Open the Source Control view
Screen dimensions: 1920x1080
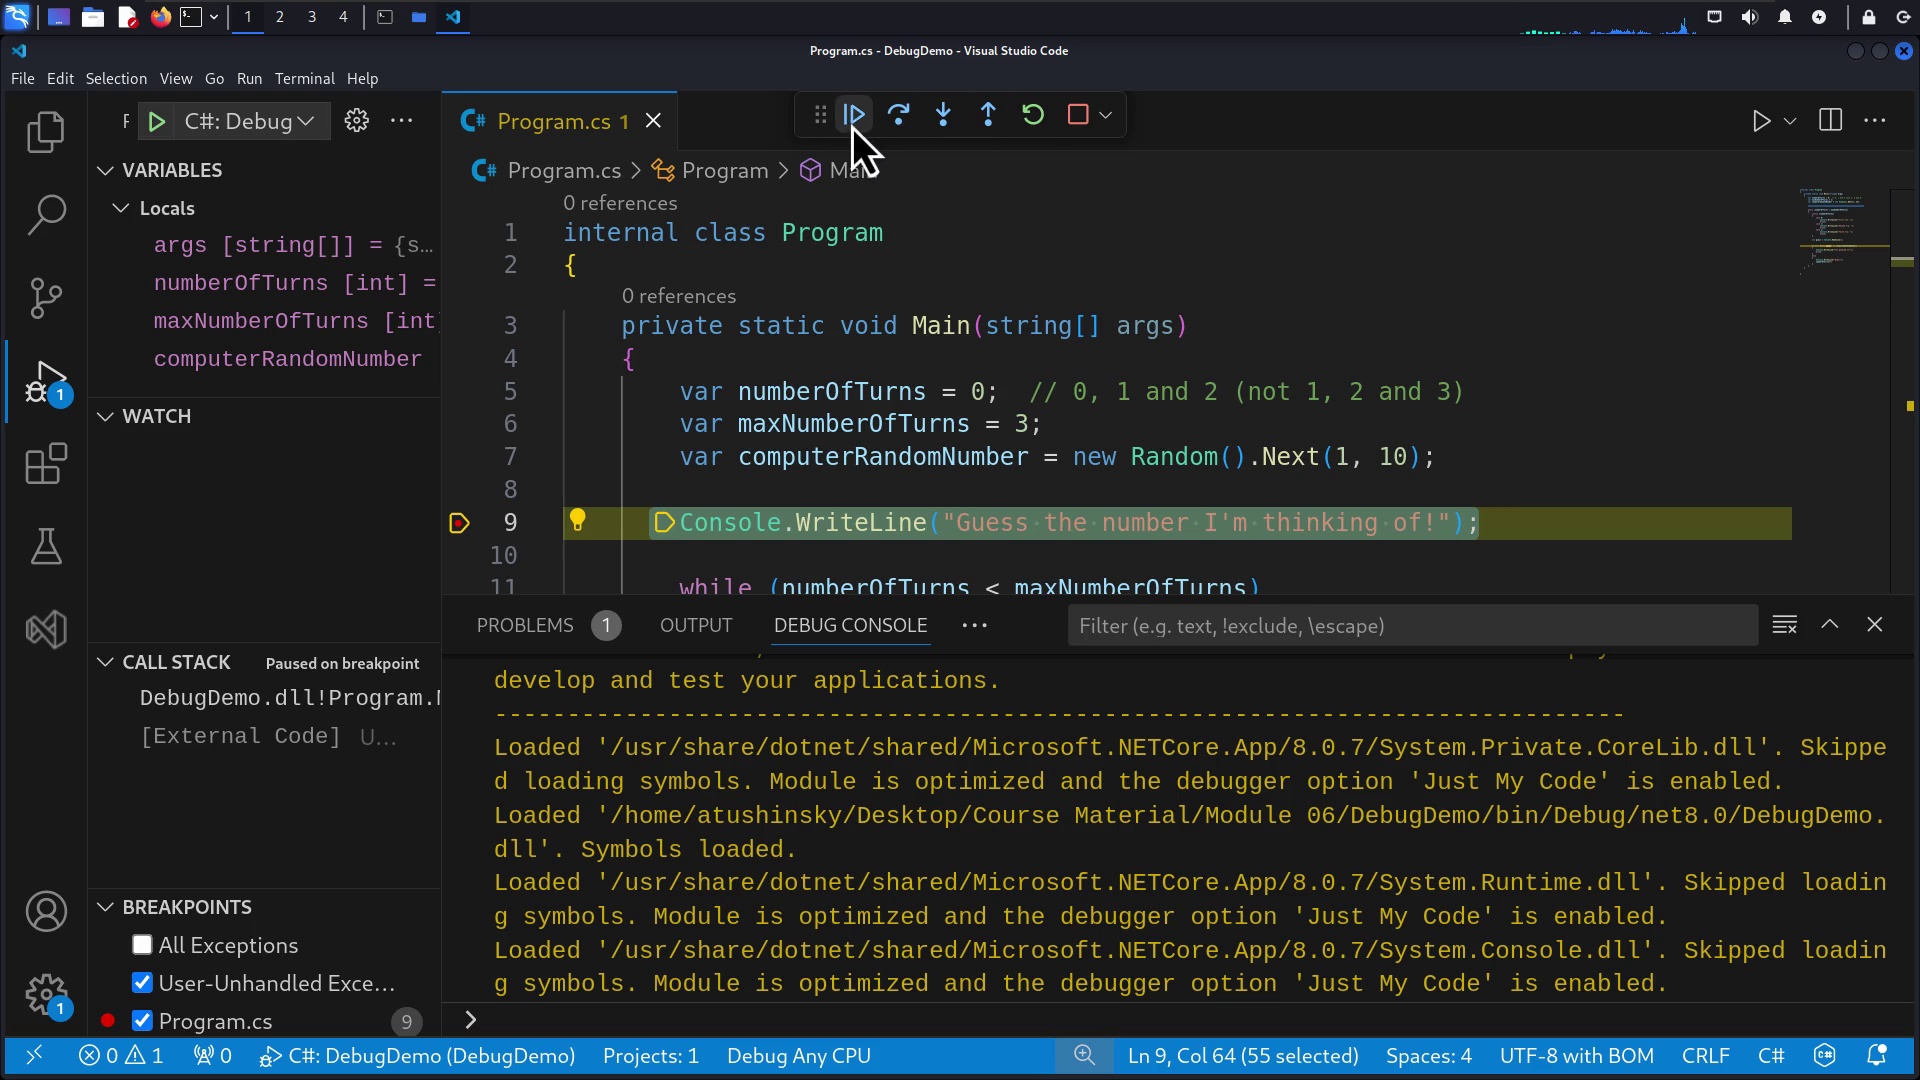pyautogui.click(x=46, y=297)
